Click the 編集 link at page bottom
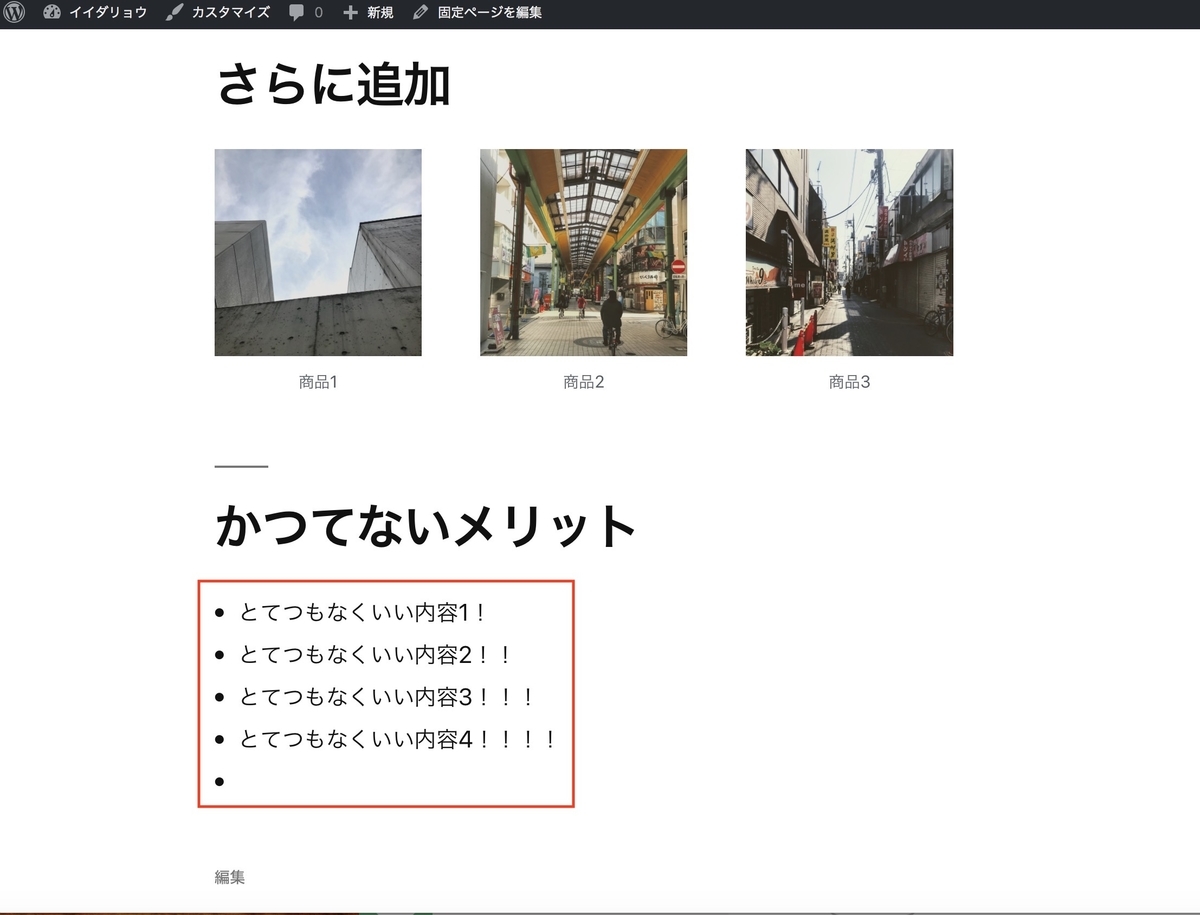 coord(229,877)
